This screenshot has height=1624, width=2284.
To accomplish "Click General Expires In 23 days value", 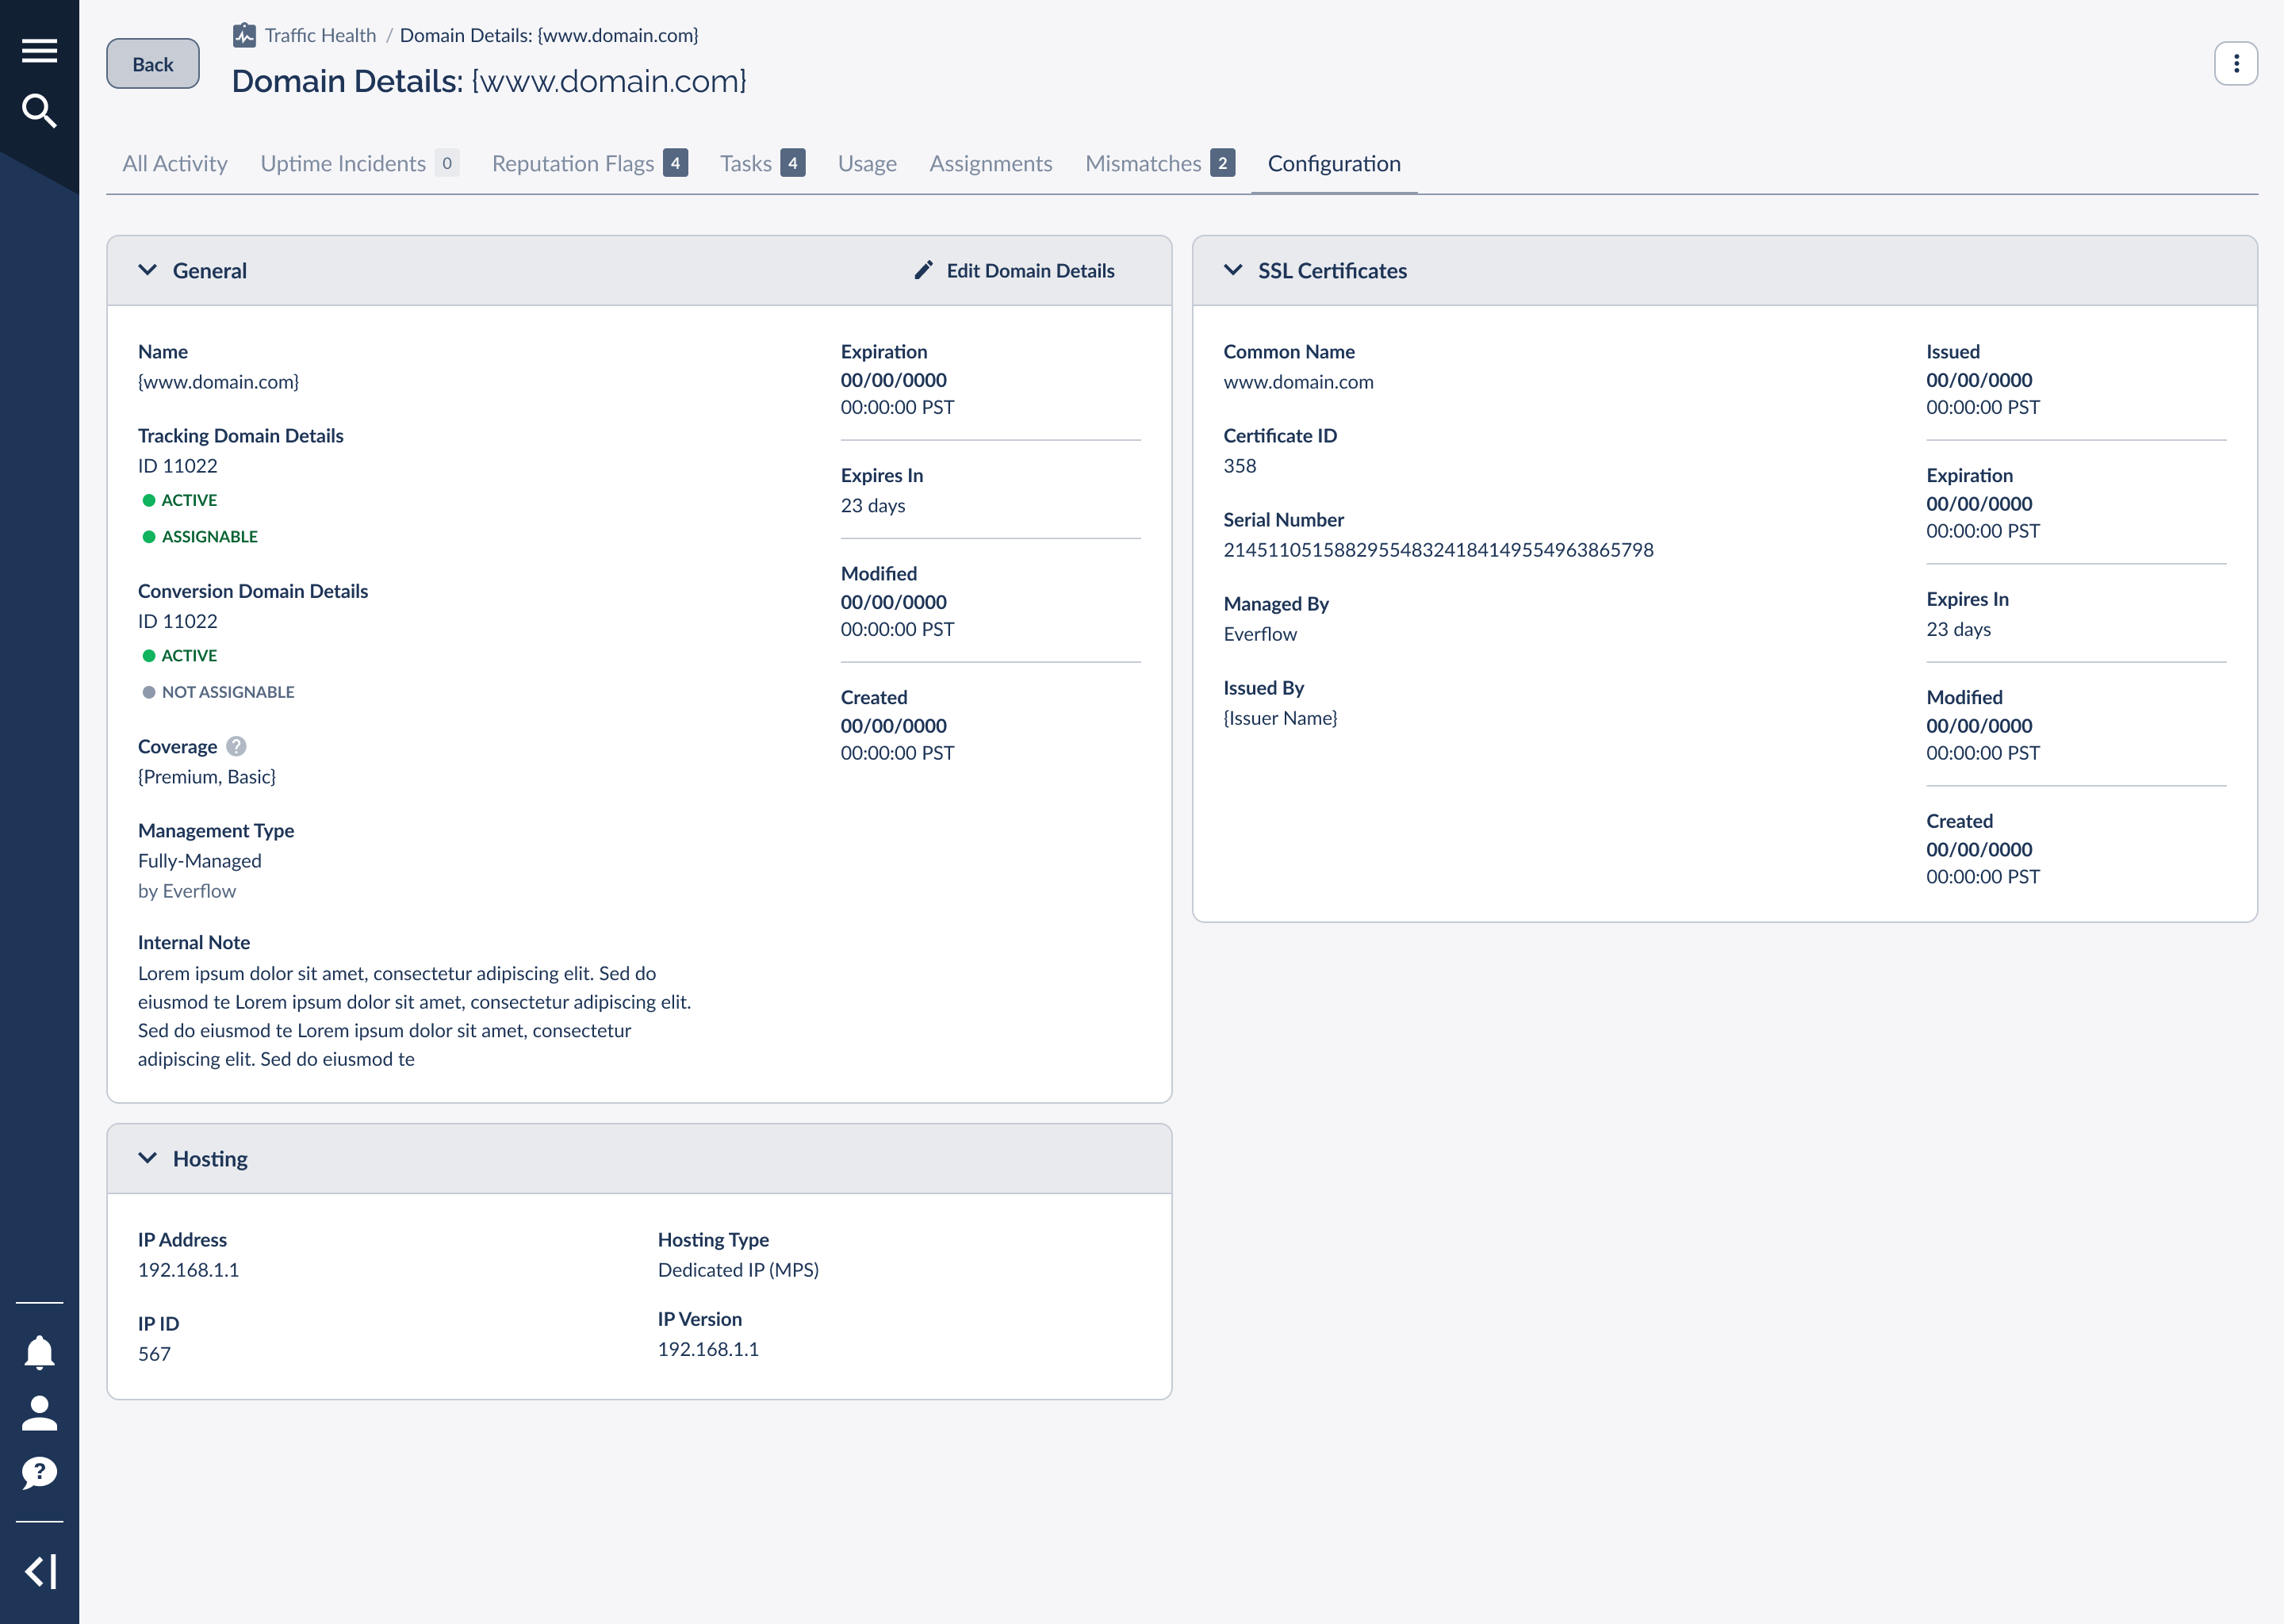I will coord(873,506).
